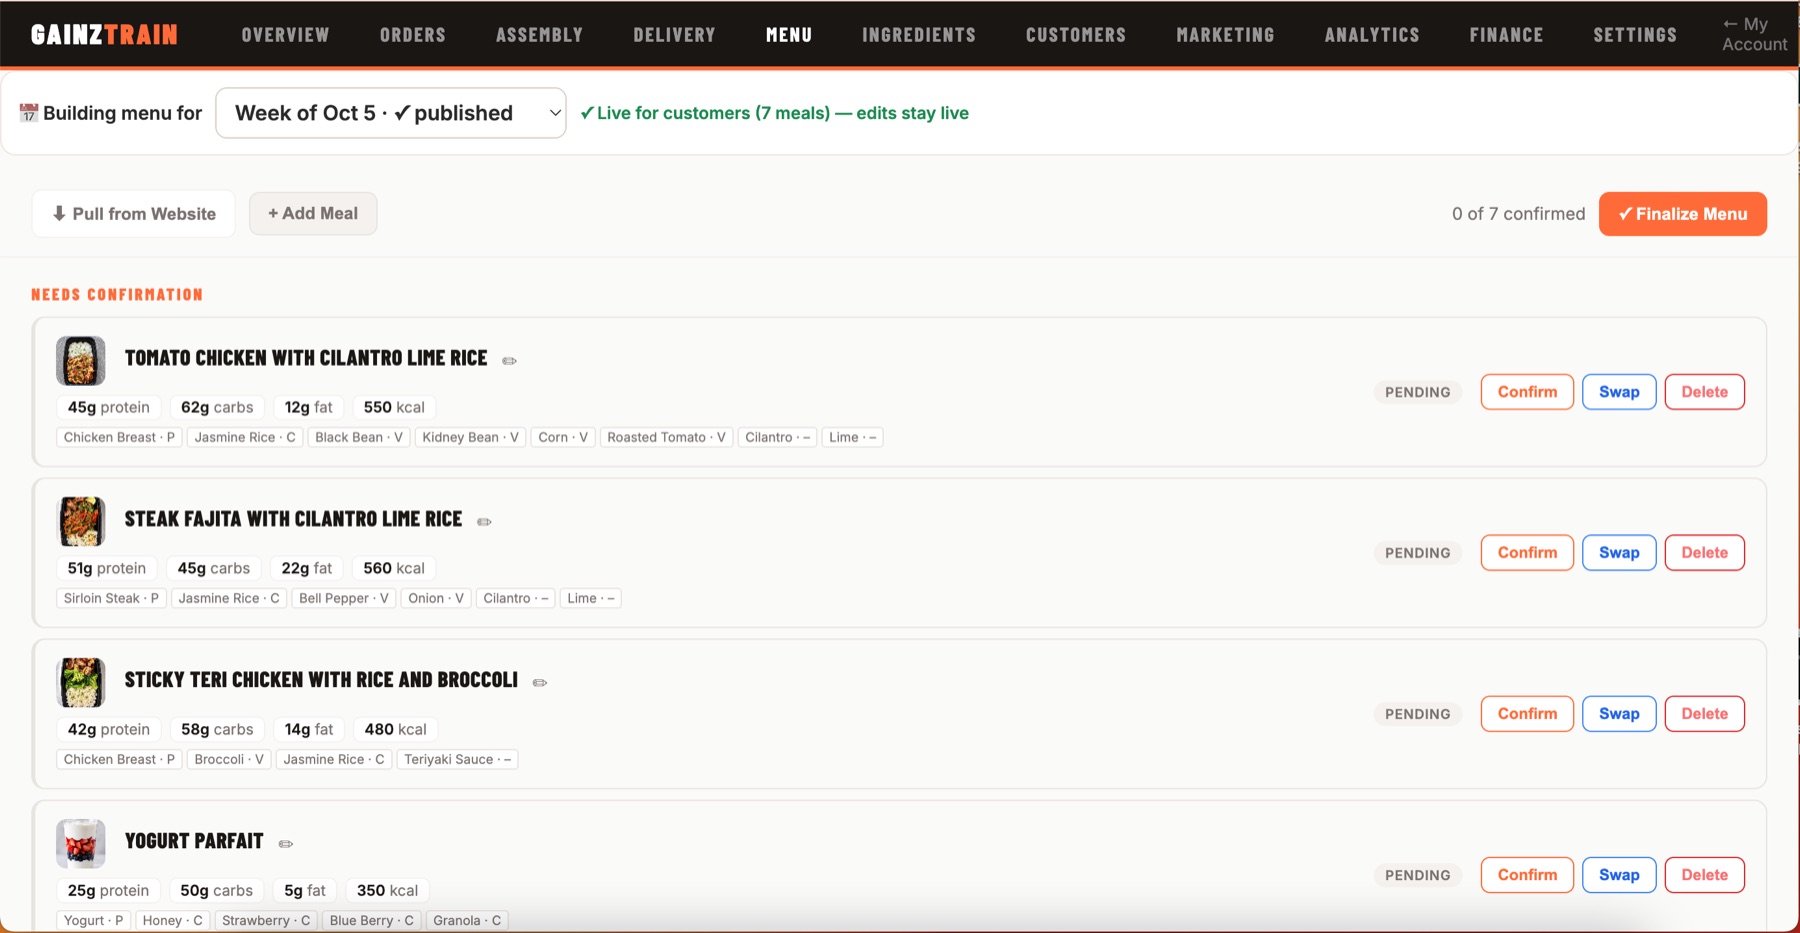
Task: Click the calendar icon beside Building menu
Action: 28,113
